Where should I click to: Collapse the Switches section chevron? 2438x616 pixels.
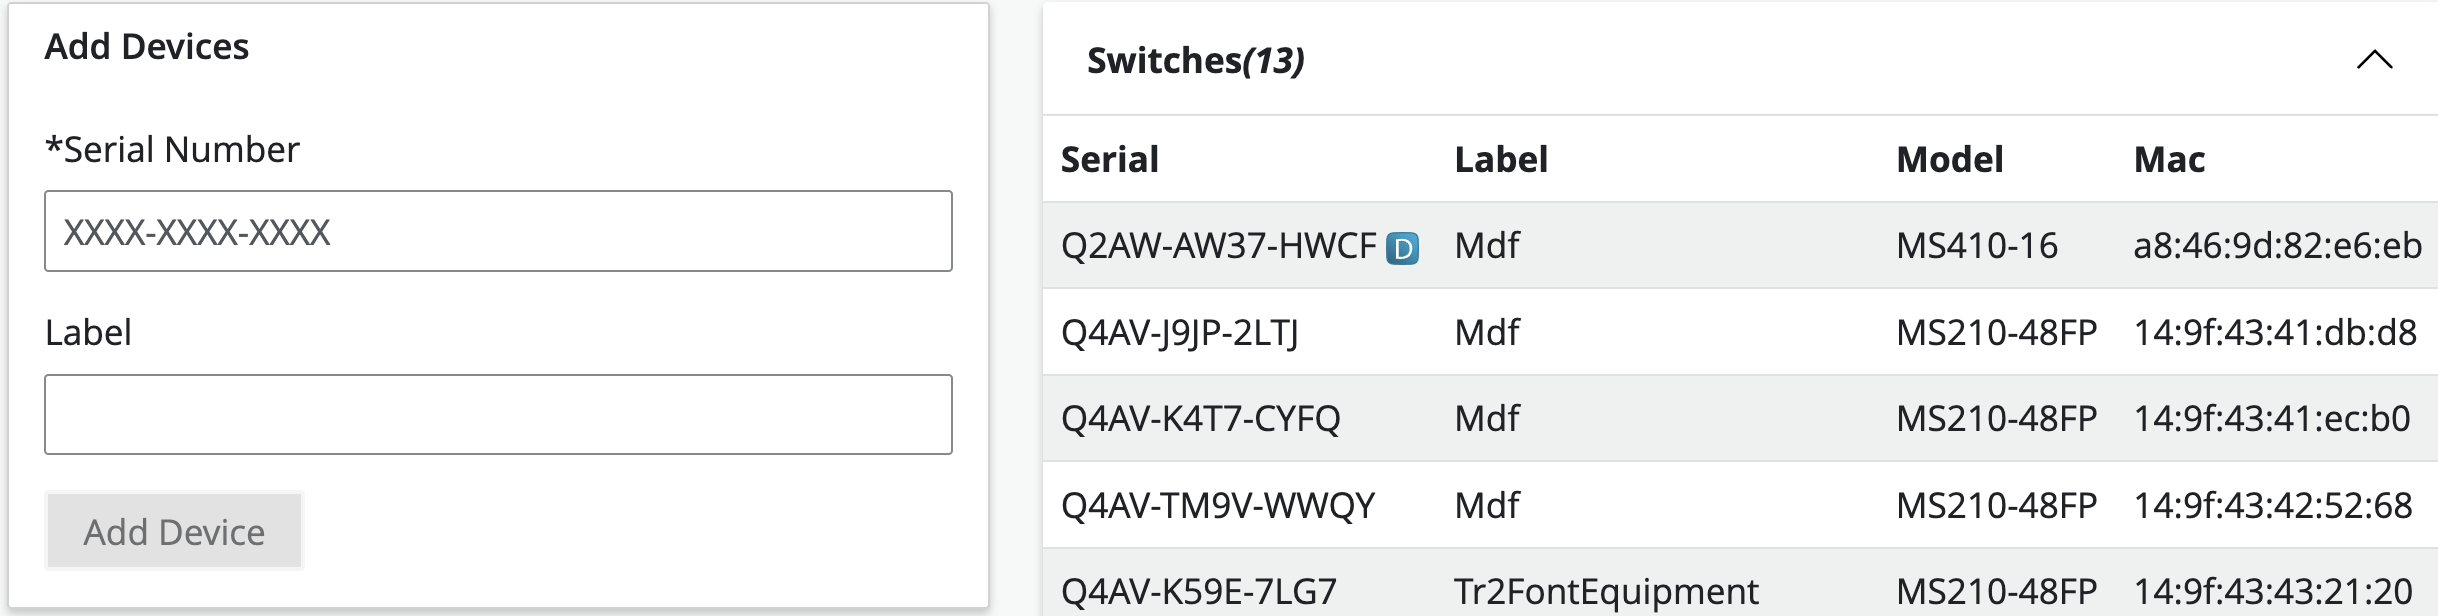(2374, 61)
